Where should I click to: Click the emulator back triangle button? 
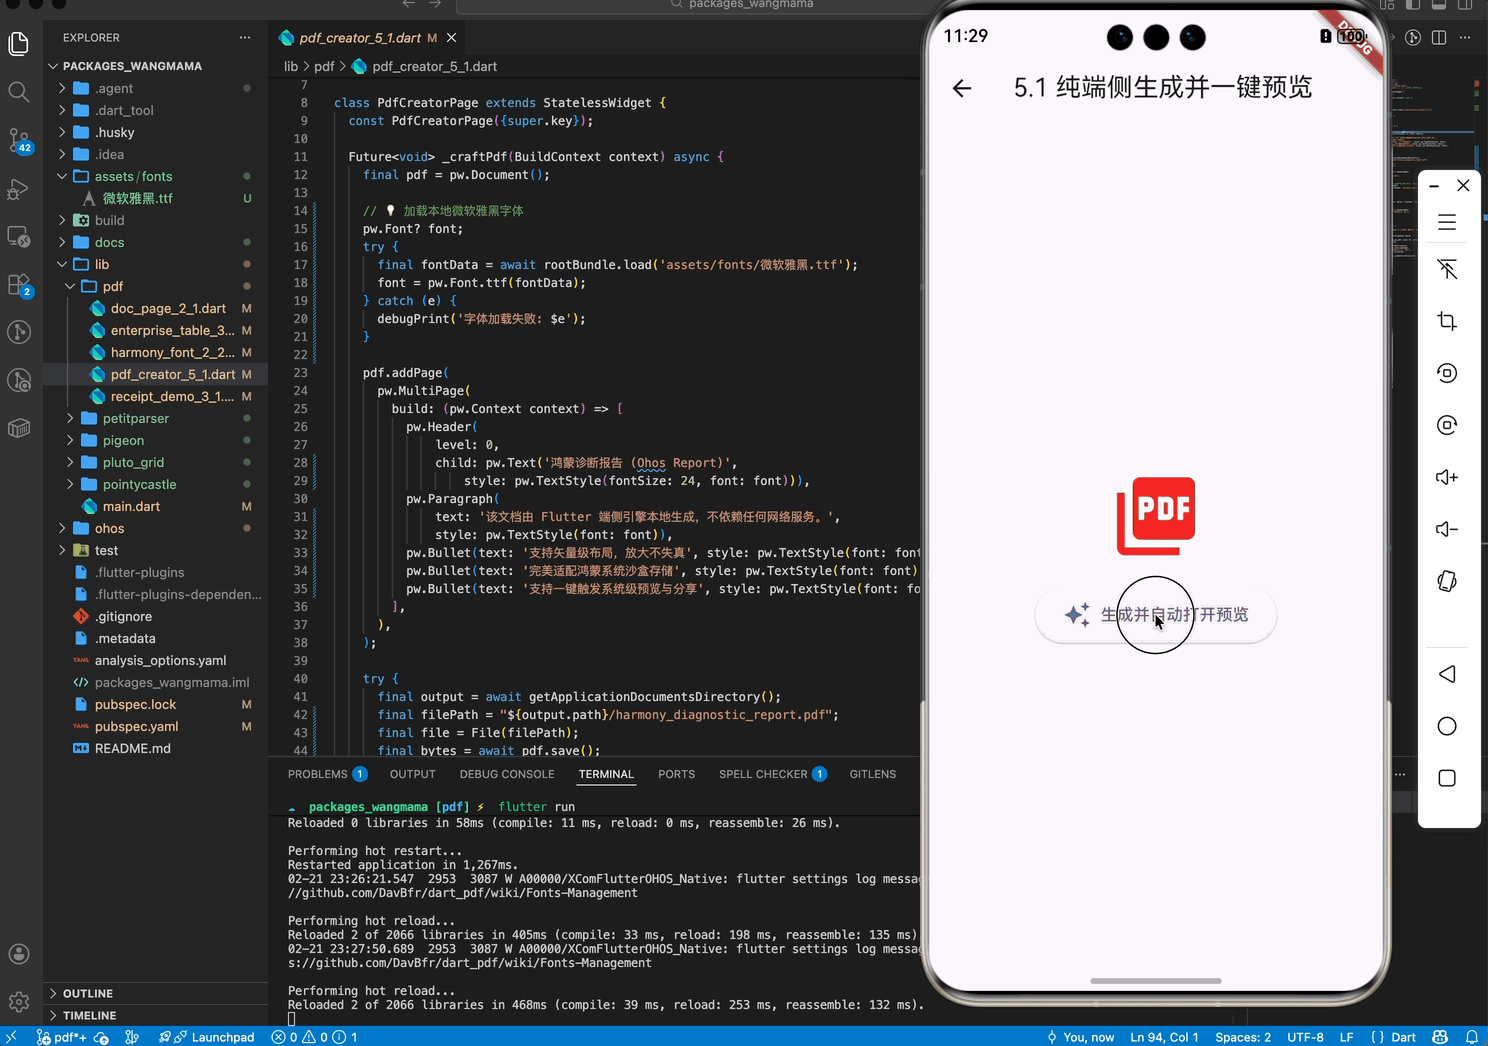point(1447,674)
